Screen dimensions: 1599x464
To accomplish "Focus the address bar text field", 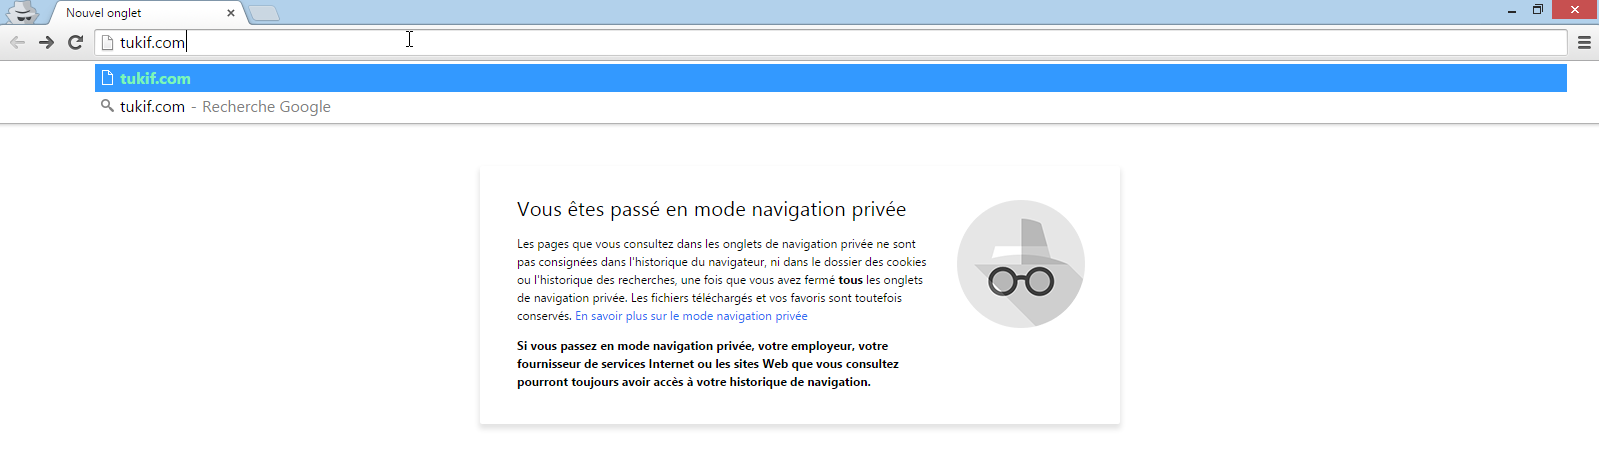I will (800, 42).
